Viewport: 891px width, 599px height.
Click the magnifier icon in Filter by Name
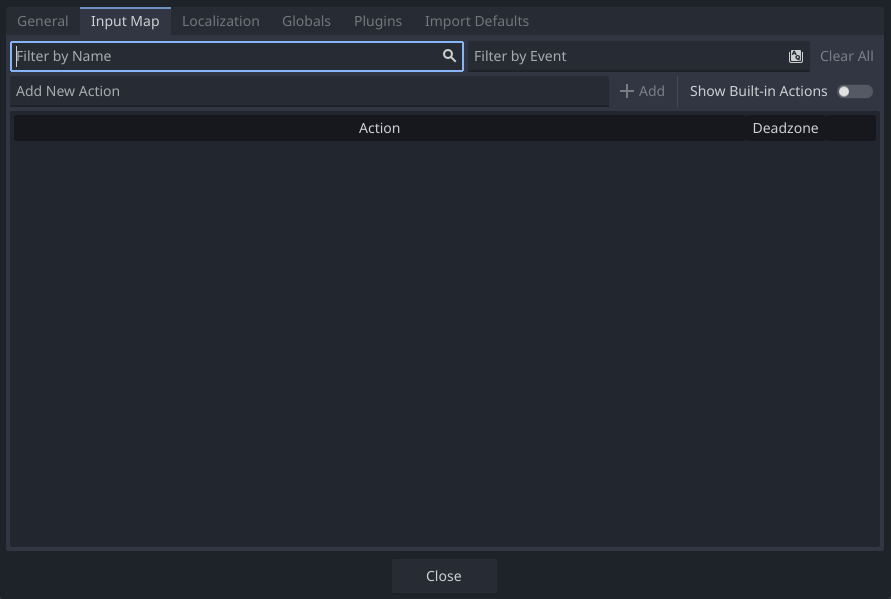pos(450,56)
